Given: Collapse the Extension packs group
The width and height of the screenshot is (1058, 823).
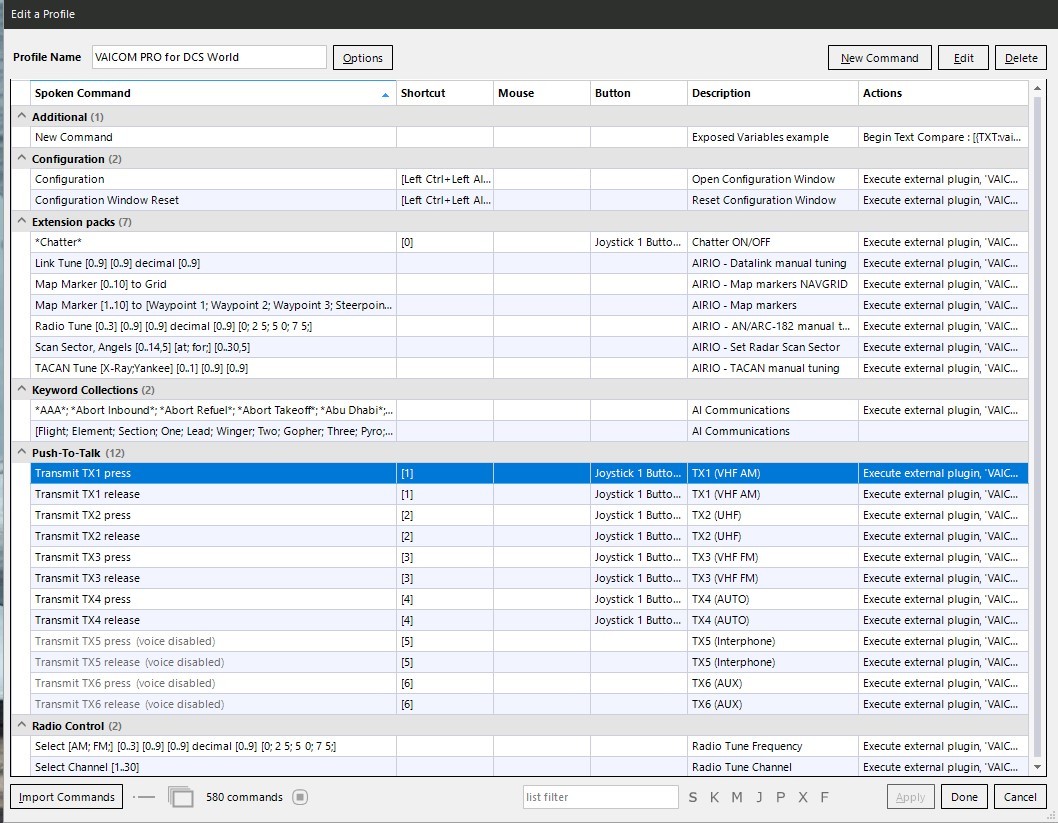Looking at the screenshot, I should (22, 221).
